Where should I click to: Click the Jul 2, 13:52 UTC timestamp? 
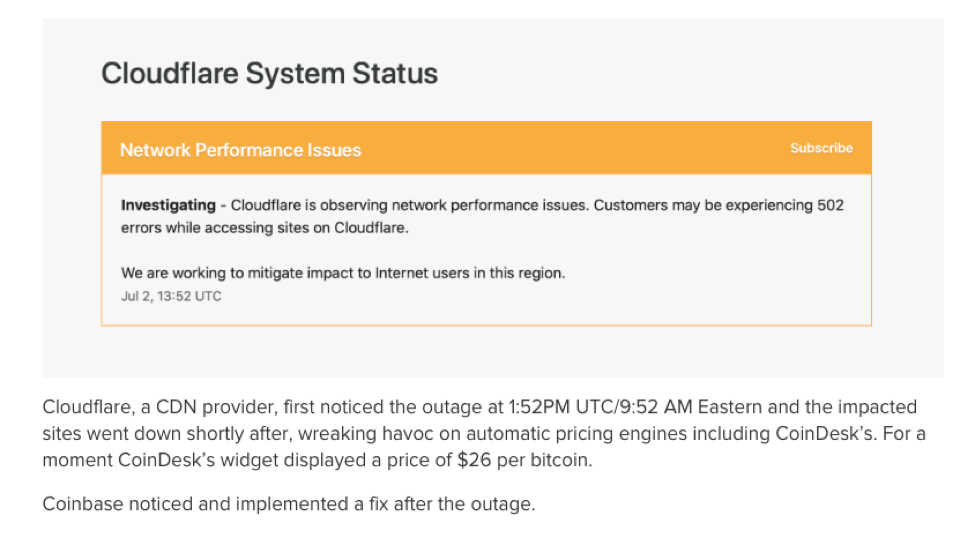point(171,296)
